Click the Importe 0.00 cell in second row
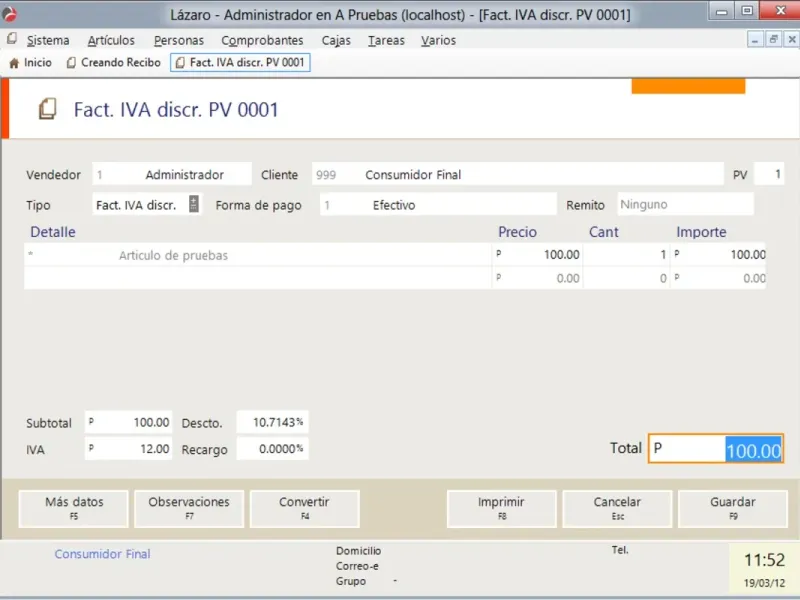Image resolution: width=800 pixels, height=600 pixels. (x=718, y=278)
